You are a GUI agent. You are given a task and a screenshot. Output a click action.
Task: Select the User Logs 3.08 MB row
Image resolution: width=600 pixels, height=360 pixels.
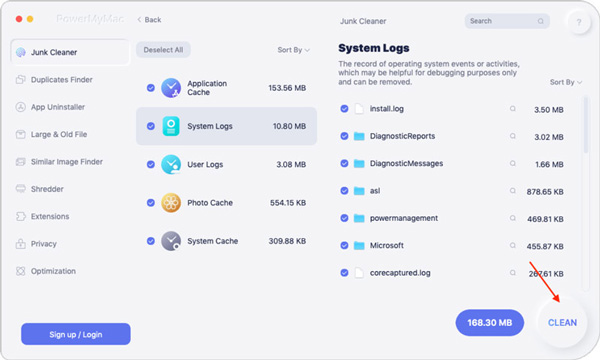(x=227, y=165)
